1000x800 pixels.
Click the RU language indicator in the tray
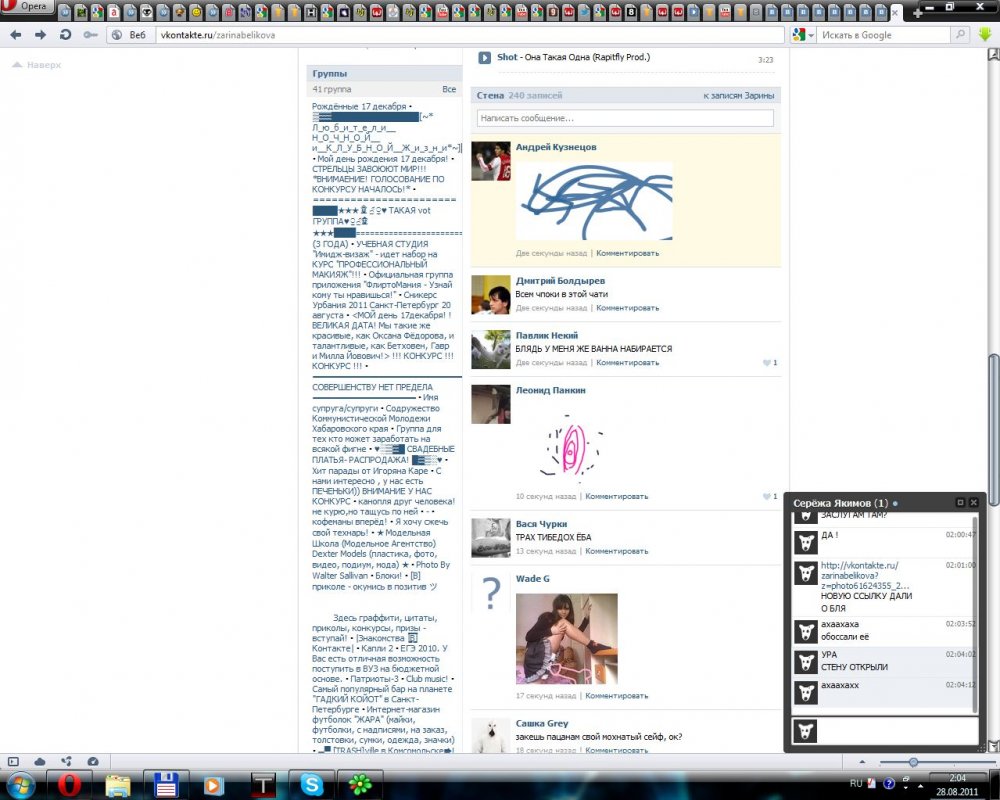[856, 783]
